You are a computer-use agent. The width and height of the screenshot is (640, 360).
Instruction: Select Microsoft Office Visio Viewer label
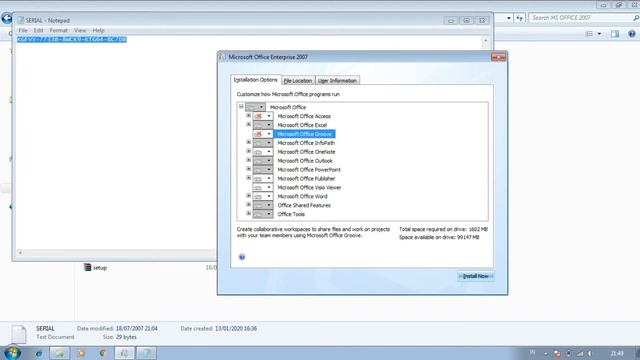309,188
